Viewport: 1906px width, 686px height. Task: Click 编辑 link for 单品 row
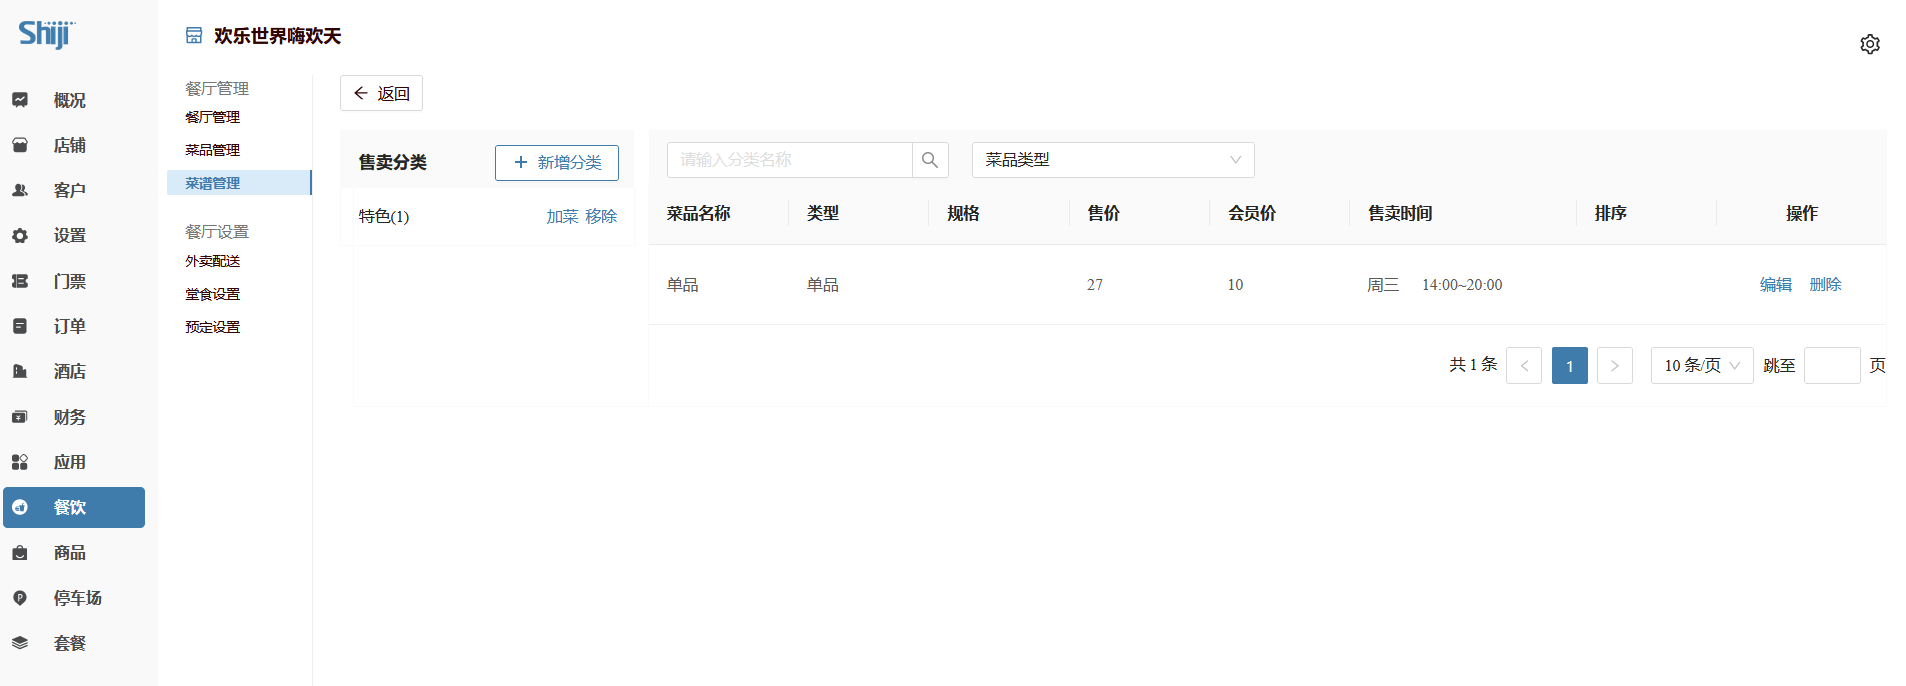click(x=1775, y=285)
